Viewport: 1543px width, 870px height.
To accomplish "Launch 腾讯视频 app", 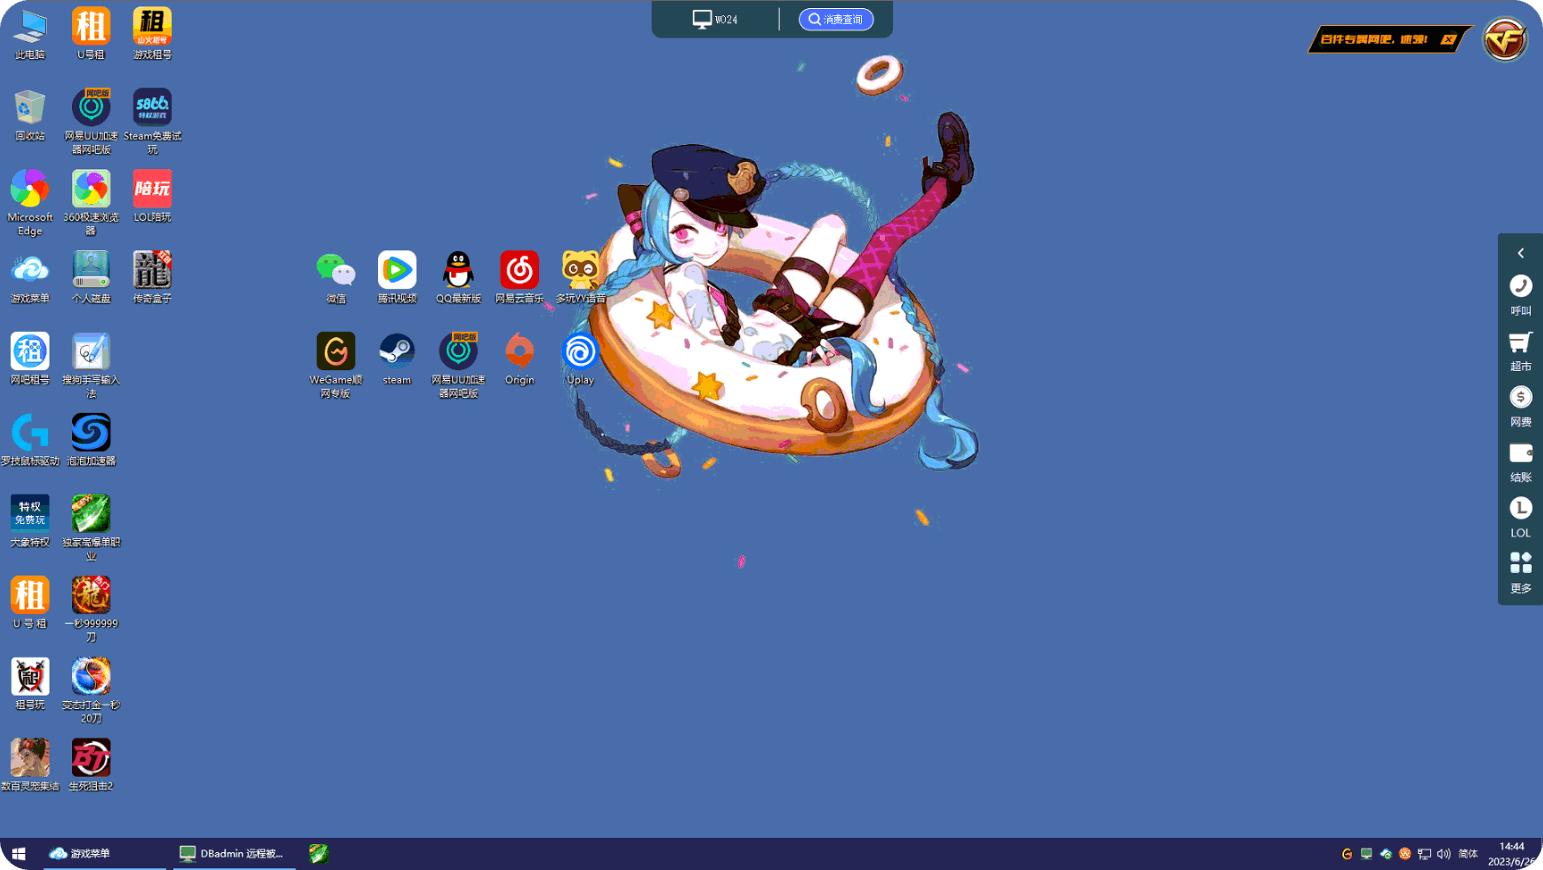I will click(x=397, y=277).
